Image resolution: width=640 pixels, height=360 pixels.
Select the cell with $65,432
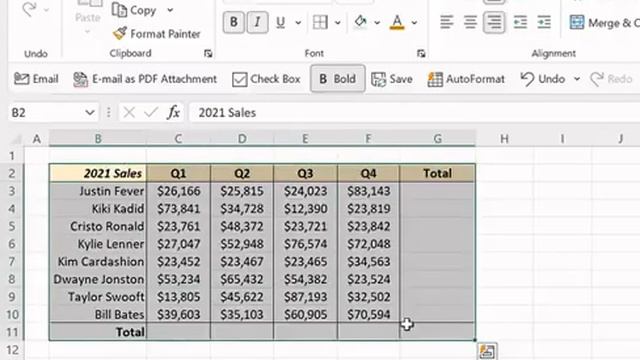click(x=242, y=279)
